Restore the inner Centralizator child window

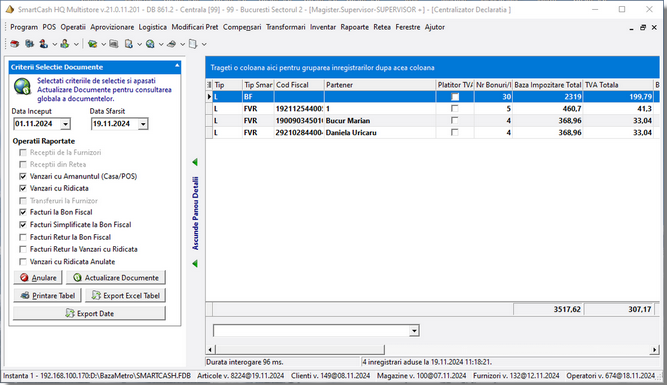(643, 27)
